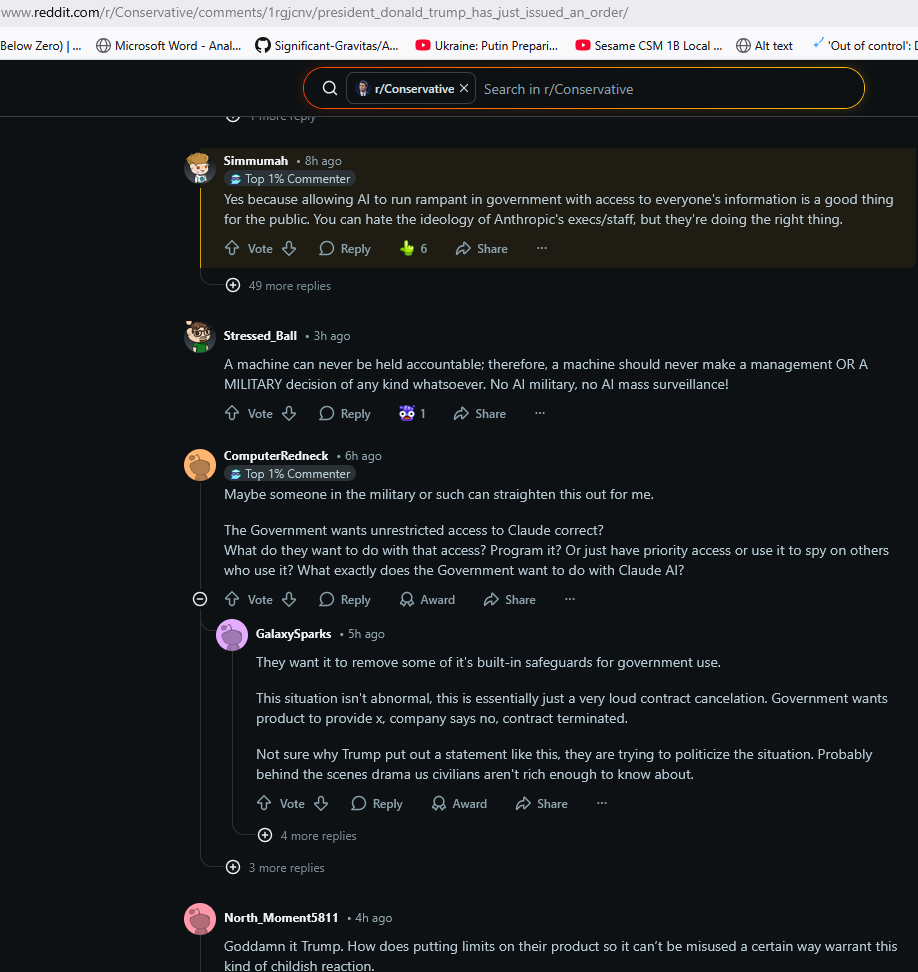
Task: Upvote GalaxySparks' reply
Action: 264,803
